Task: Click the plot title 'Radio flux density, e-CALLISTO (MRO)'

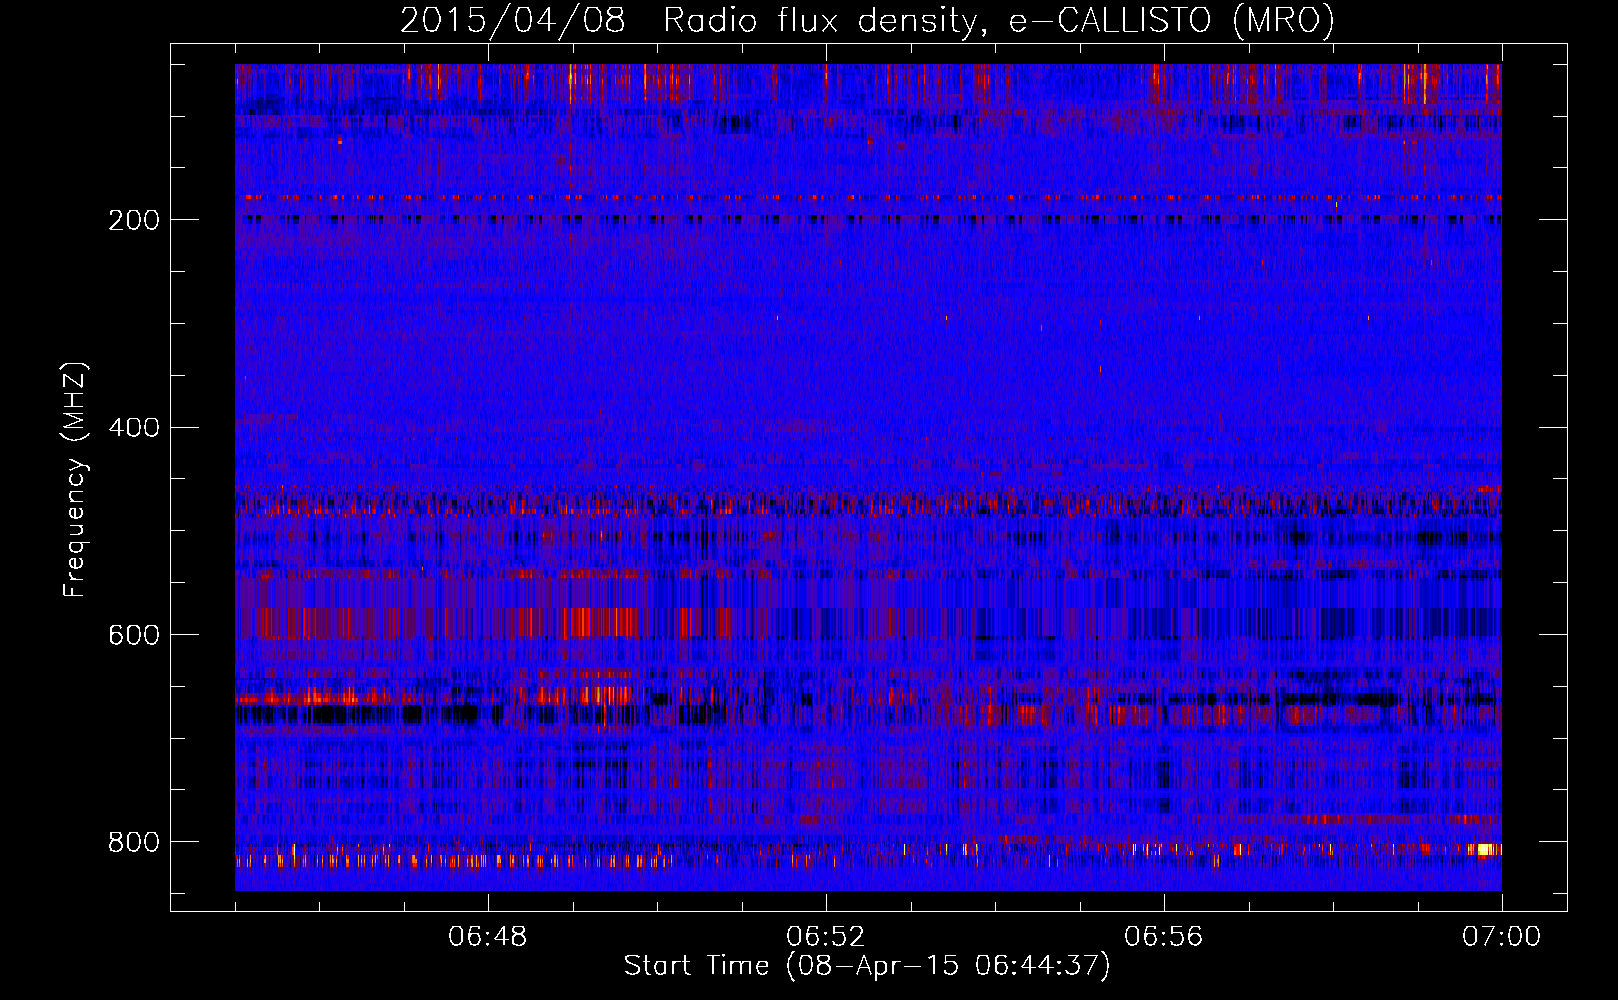Action: (999, 20)
